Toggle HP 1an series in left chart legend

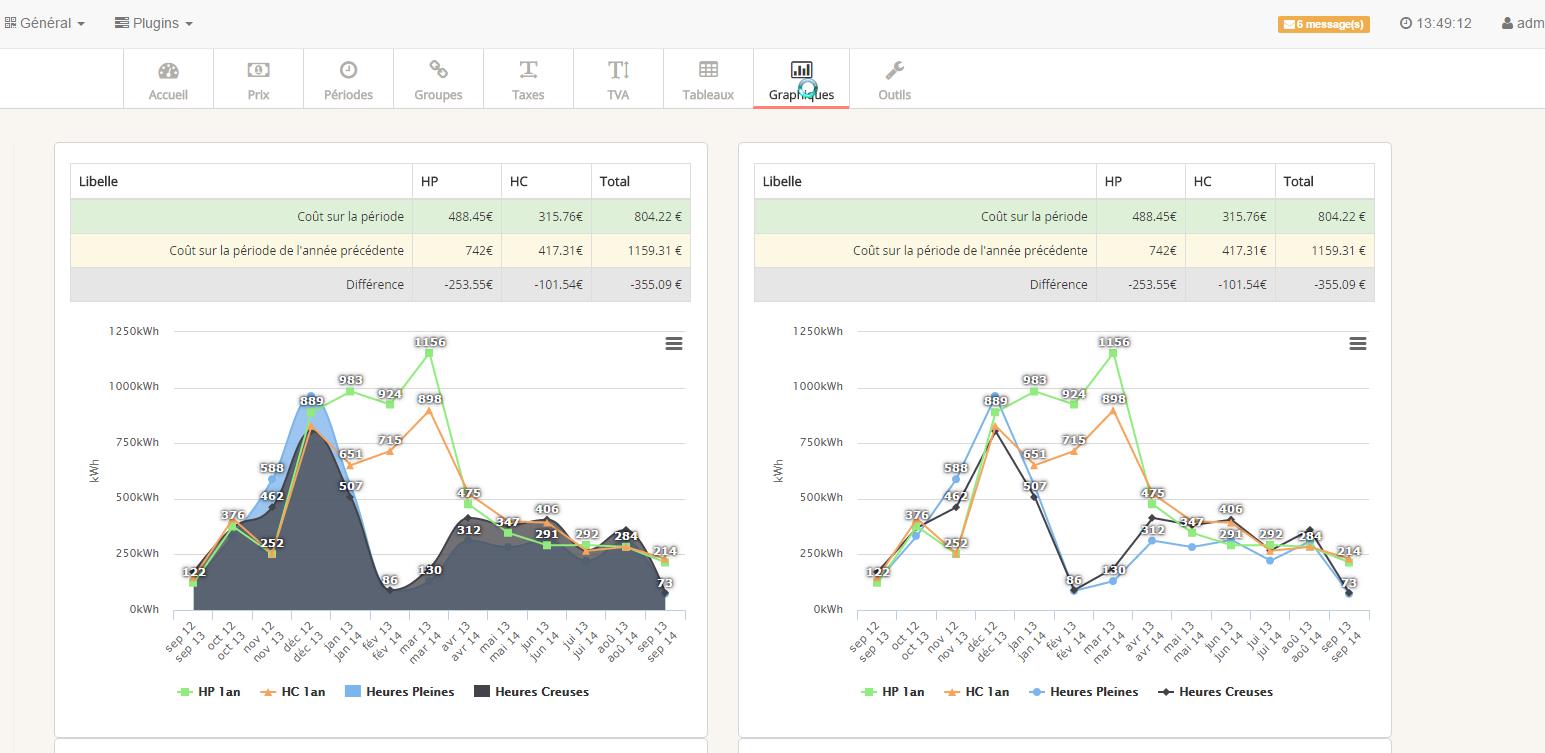[209, 691]
